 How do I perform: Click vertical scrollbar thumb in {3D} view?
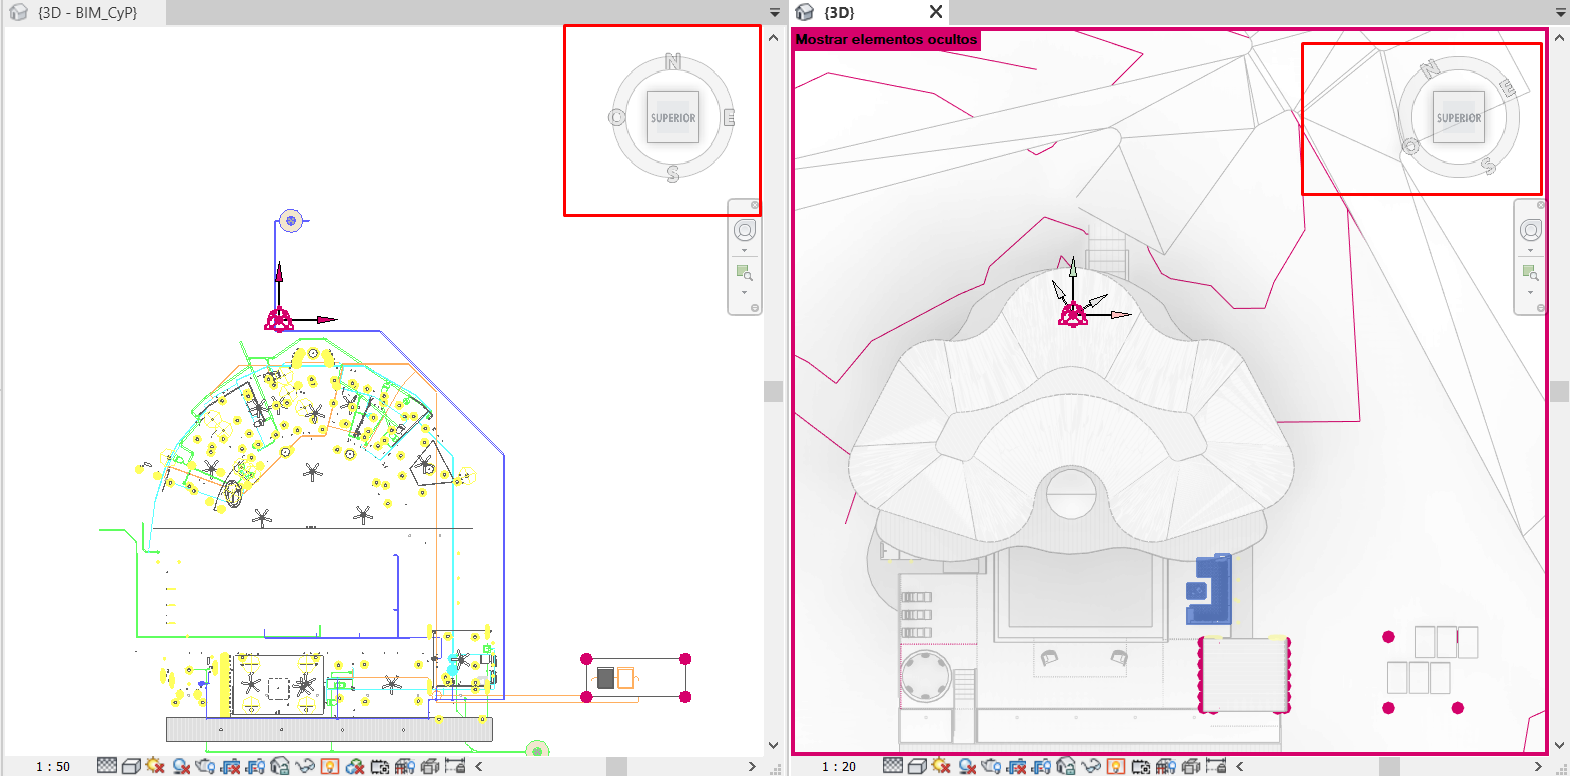(x=1560, y=391)
